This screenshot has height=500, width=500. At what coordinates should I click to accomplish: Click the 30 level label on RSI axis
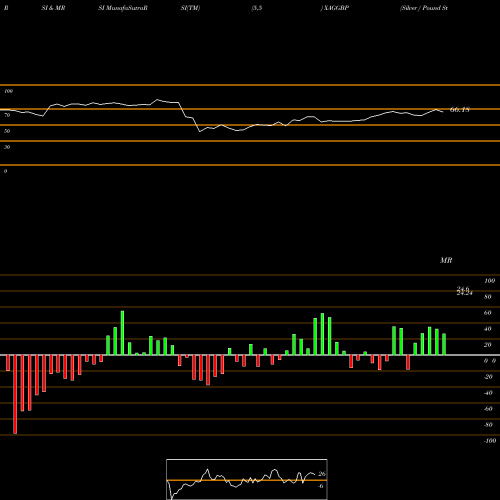[7, 147]
